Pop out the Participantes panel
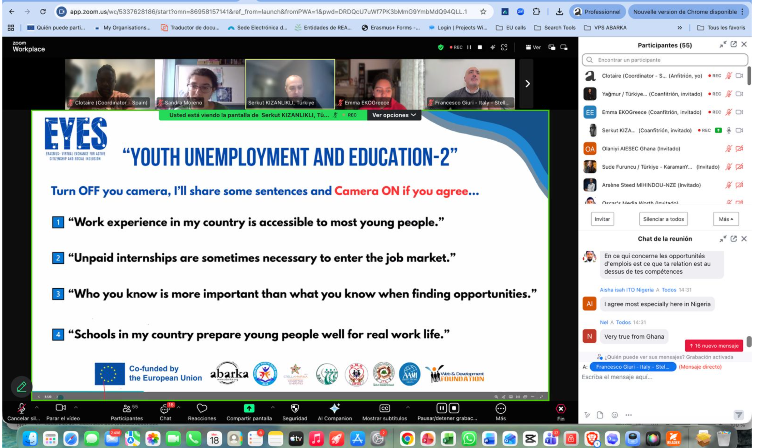 point(733,45)
